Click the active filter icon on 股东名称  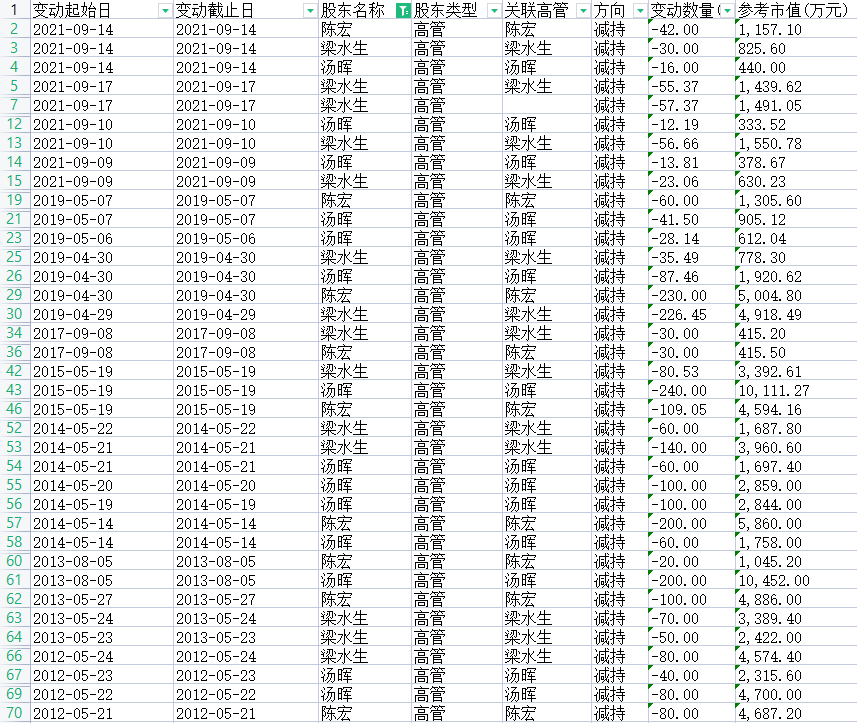(403, 10)
